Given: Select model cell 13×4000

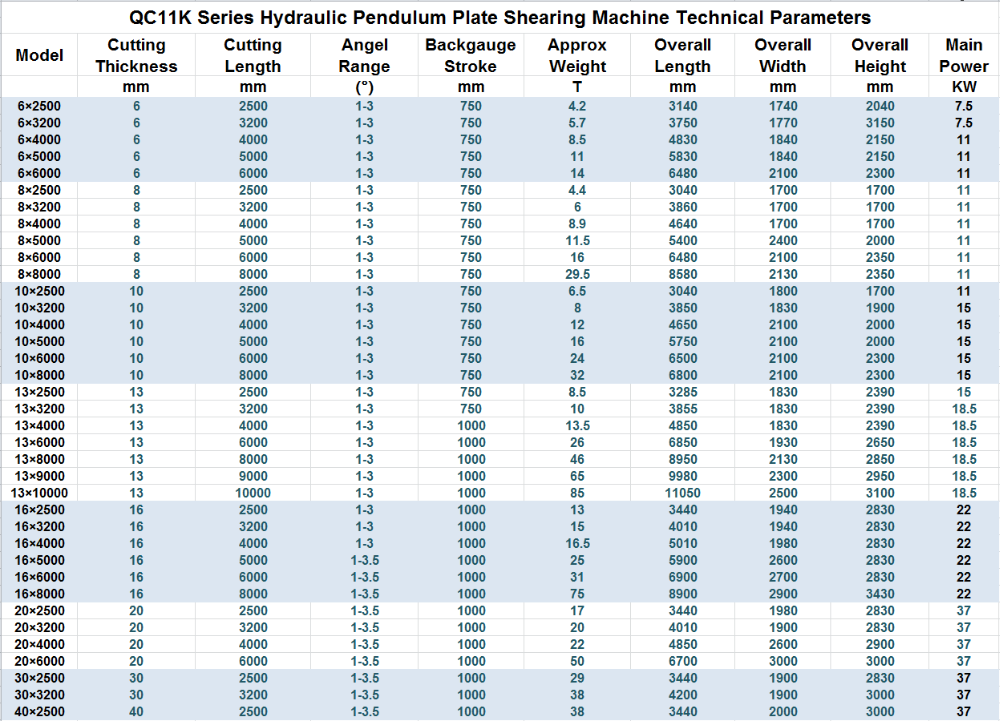Looking at the screenshot, I should (39, 426).
